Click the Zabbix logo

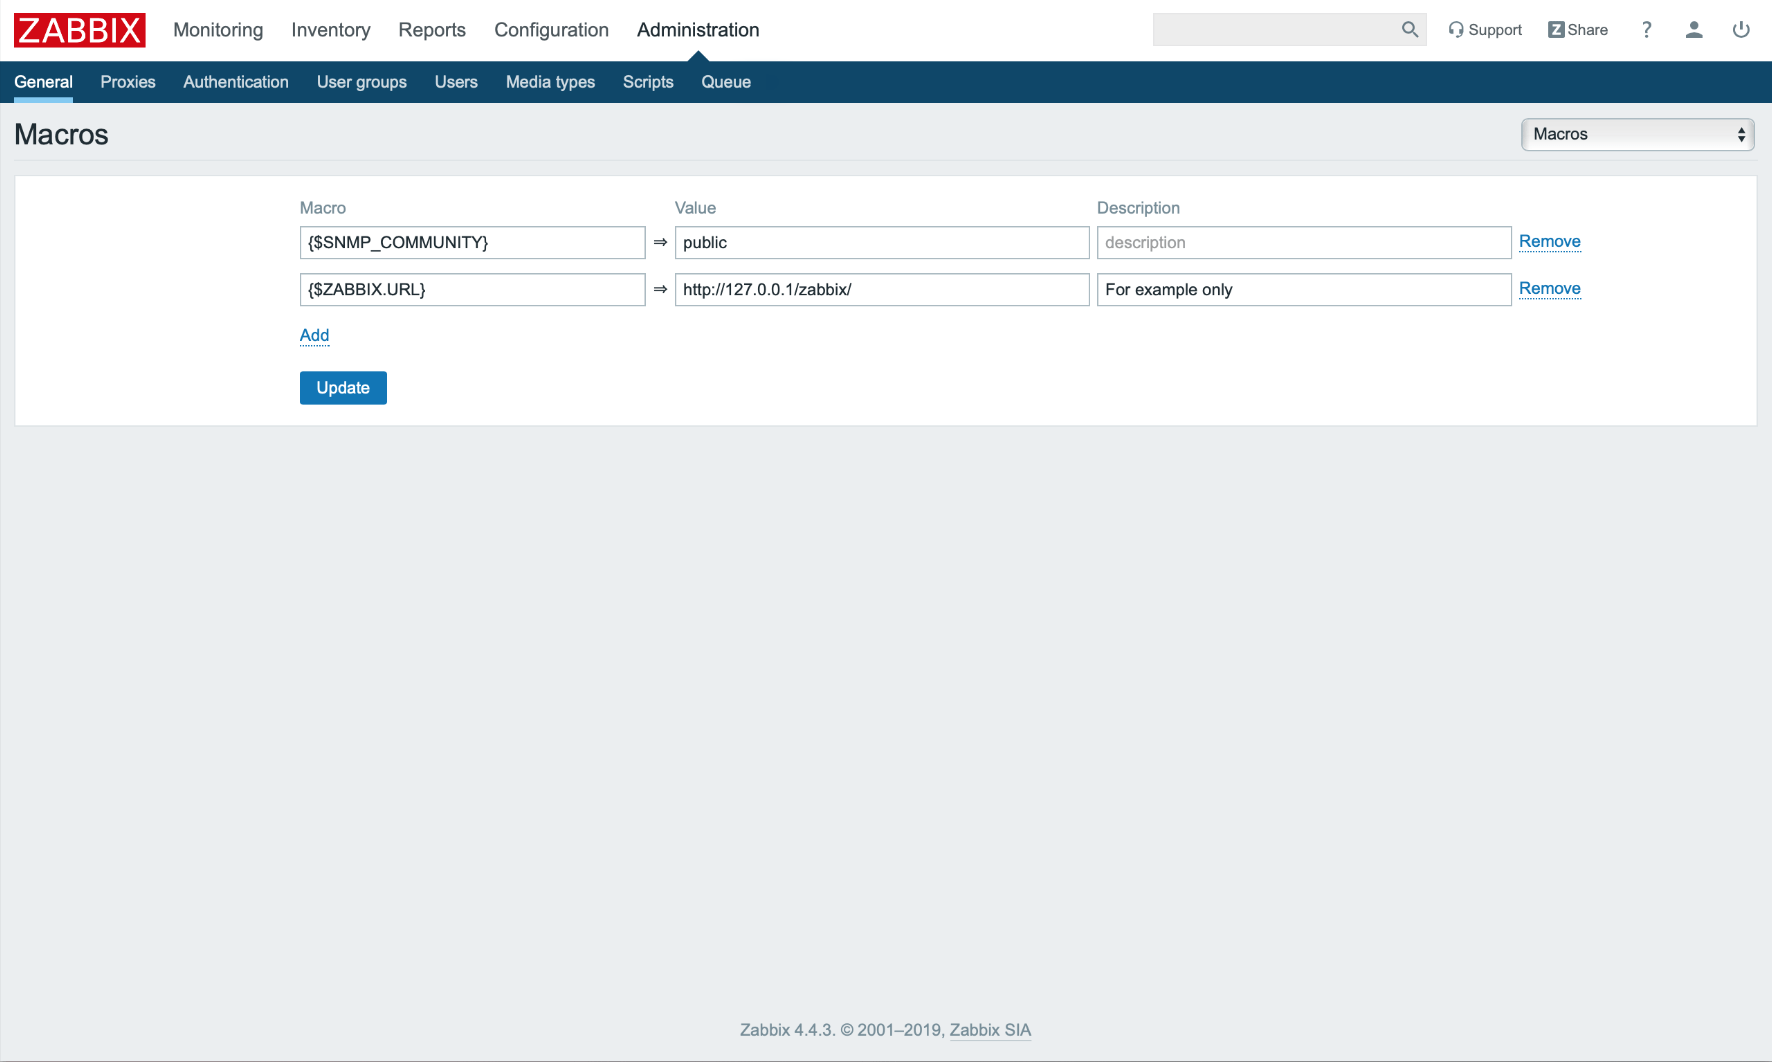click(80, 30)
